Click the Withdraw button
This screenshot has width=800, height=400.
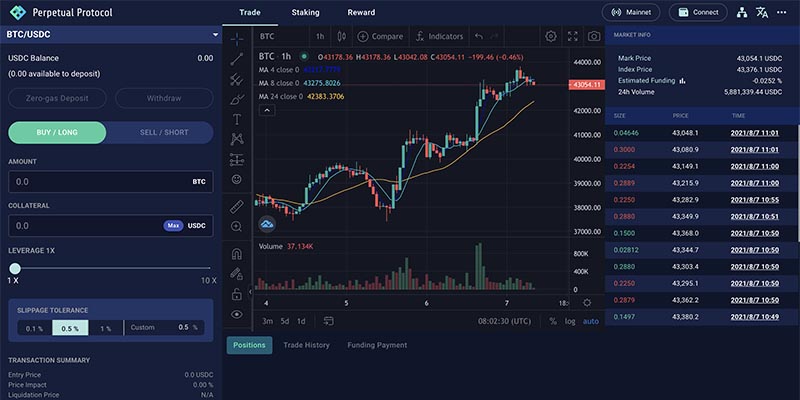click(x=164, y=98)
